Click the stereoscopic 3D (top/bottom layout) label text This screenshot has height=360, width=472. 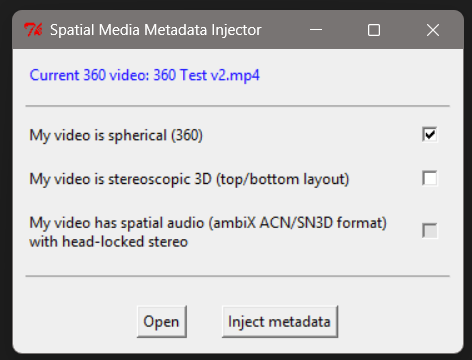point(189,179)
